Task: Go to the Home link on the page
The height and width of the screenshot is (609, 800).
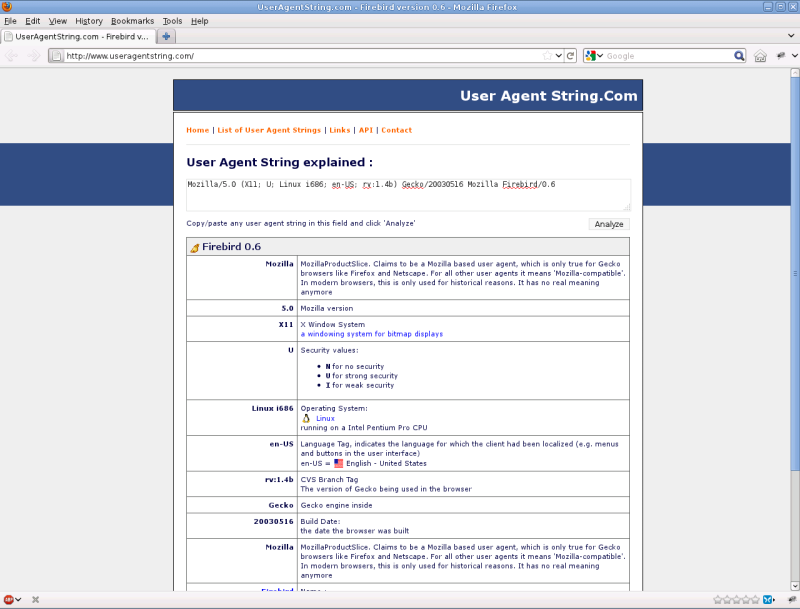Action: [x=197, y=130]
